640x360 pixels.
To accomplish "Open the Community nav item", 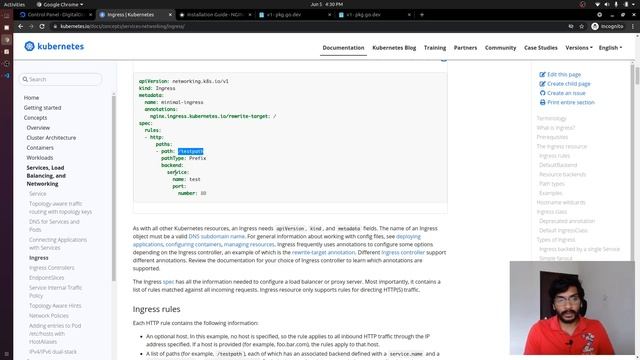I will 500,48.
